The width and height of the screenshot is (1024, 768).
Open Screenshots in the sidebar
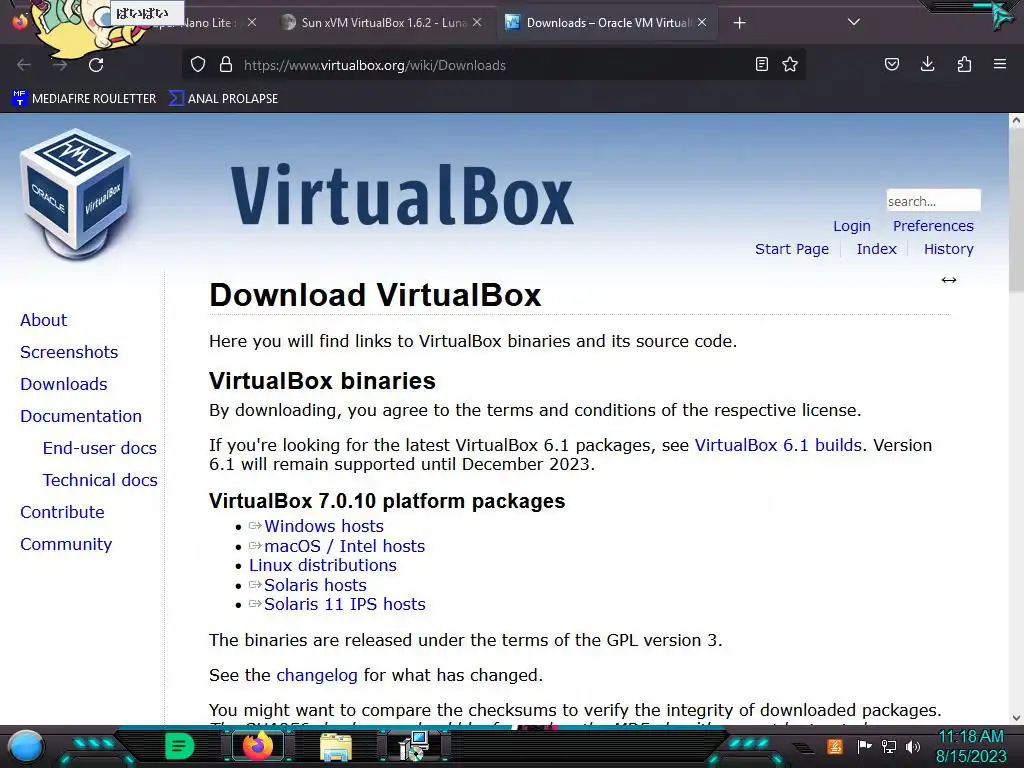(69, 353)
